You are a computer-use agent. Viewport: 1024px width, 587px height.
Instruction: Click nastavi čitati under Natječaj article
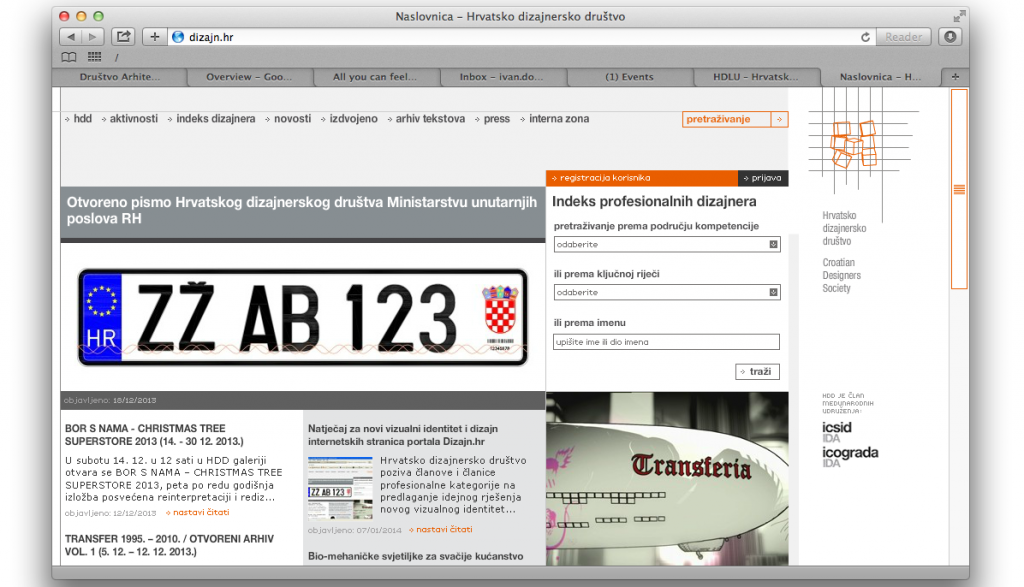tap(441, 530)
